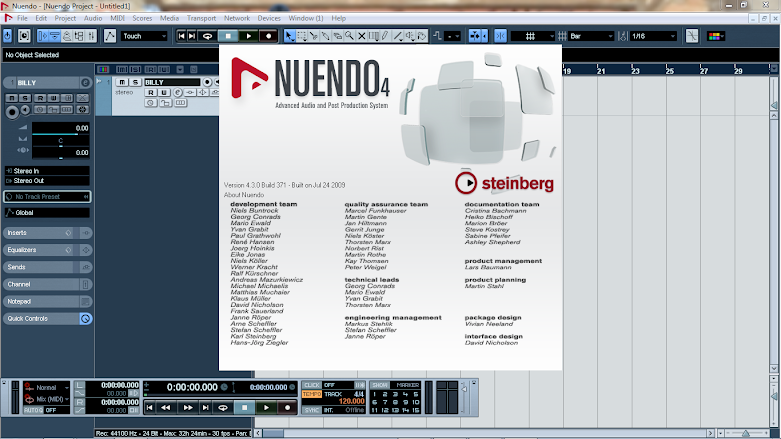Open the No Track Preset selector
The height and width of the screenshot is (439, 781).
[x=47, y=197]
